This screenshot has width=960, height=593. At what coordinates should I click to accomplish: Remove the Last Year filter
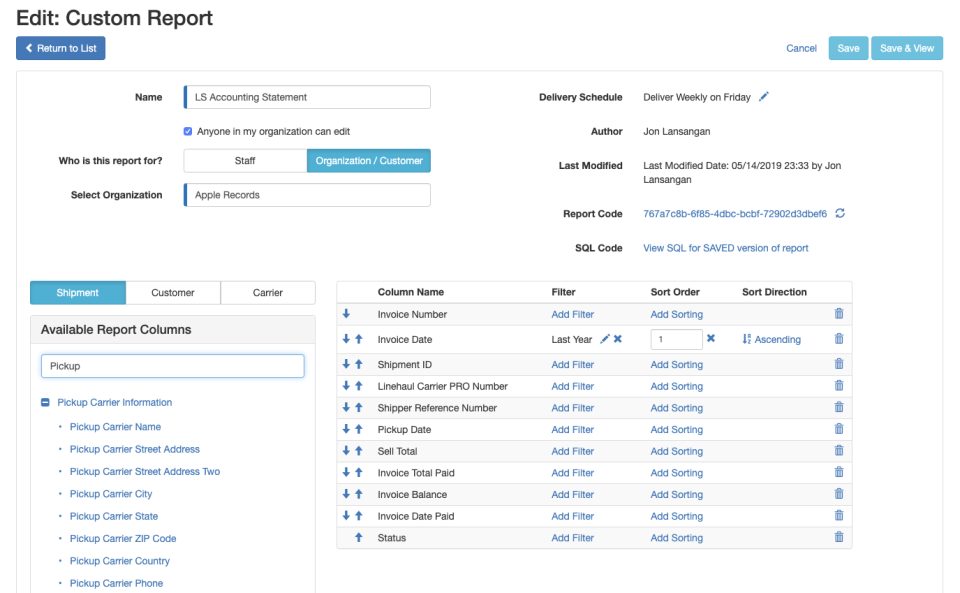coord(618,339)
